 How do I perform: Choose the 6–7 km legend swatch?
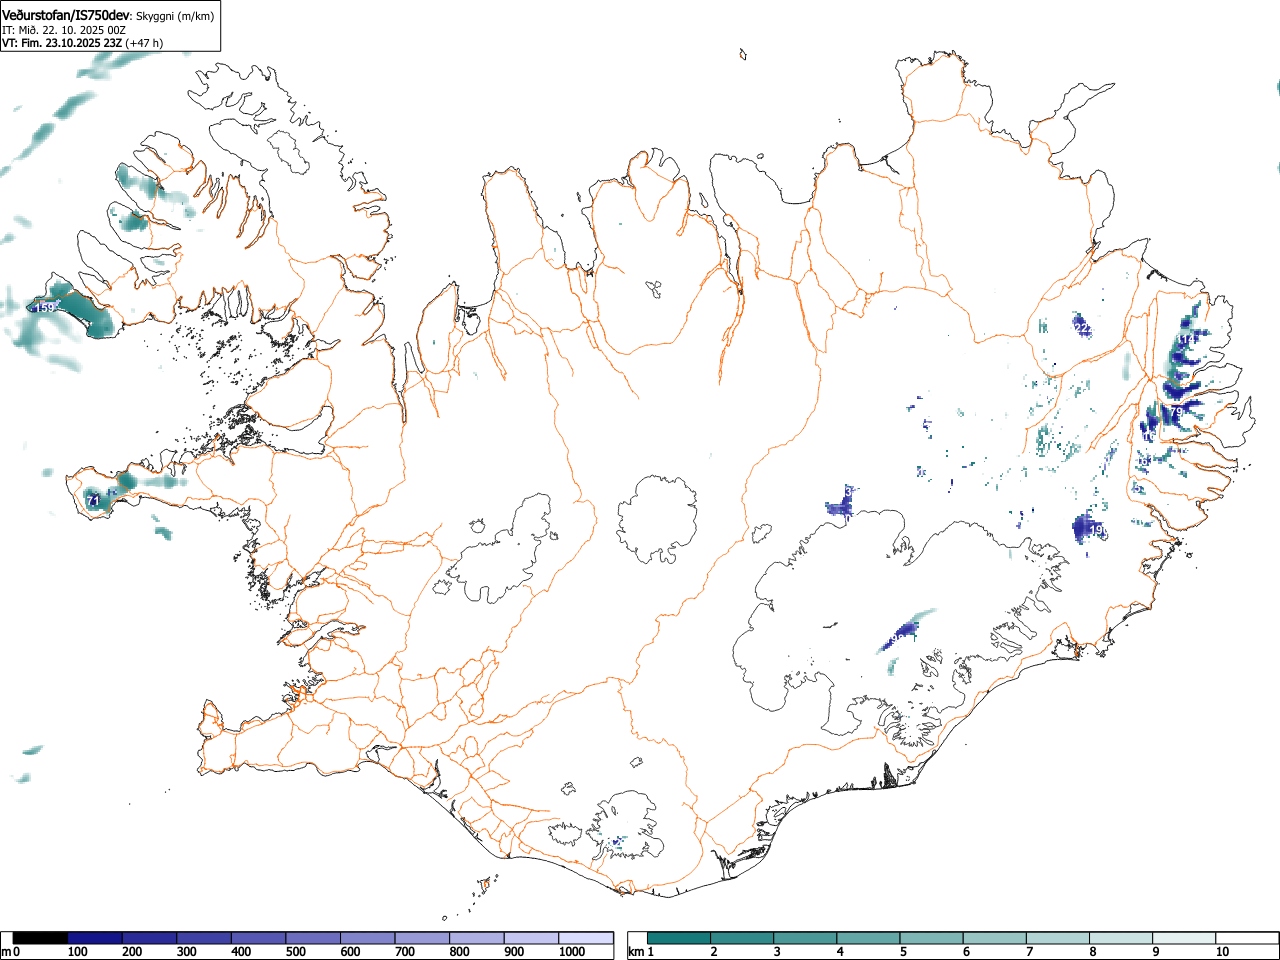pos(995,938)
